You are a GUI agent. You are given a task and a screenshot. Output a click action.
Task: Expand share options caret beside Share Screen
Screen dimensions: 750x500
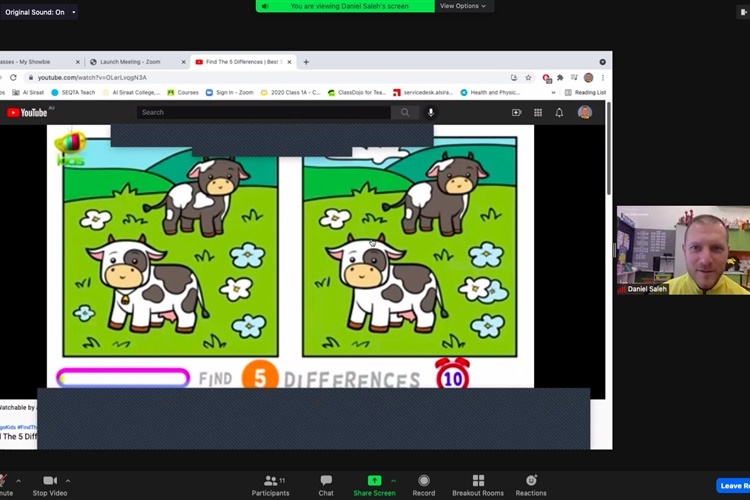[x=393, y=480]
